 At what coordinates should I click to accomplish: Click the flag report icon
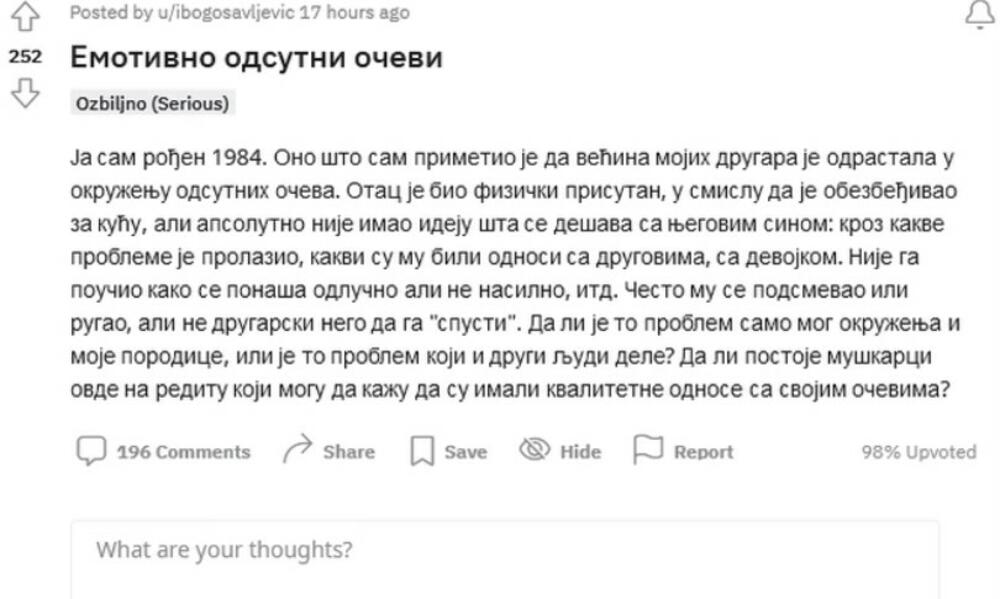648,451
